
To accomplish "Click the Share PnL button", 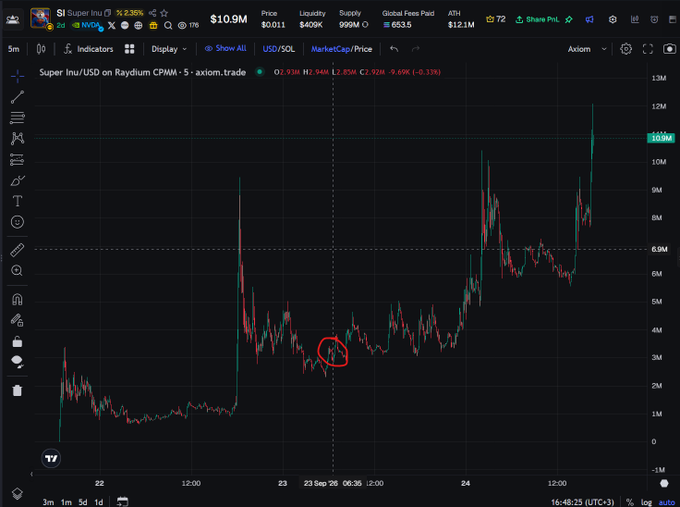I will click(537, 19).
